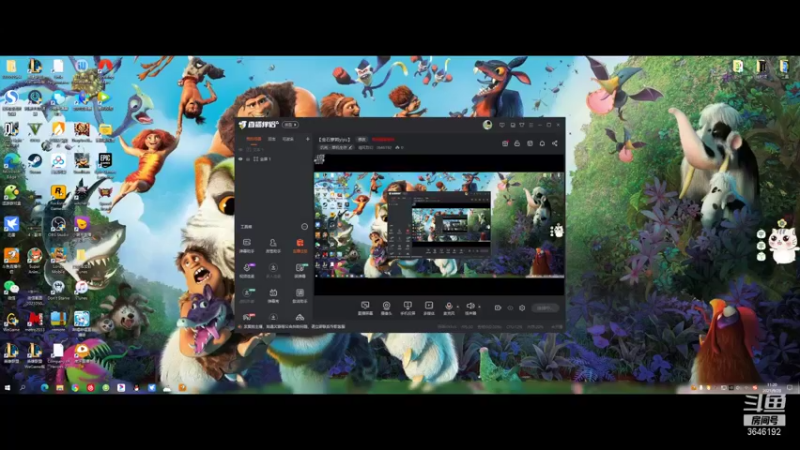Switch to the second scene tab
The height and width of the screenshot is (450, 800).
pos(272,139)
